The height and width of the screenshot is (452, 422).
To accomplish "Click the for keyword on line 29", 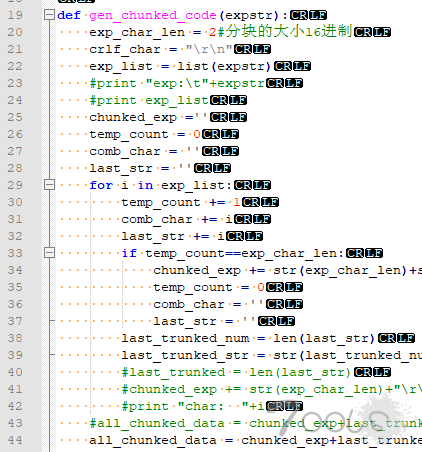I will click(x=101, y=185).
